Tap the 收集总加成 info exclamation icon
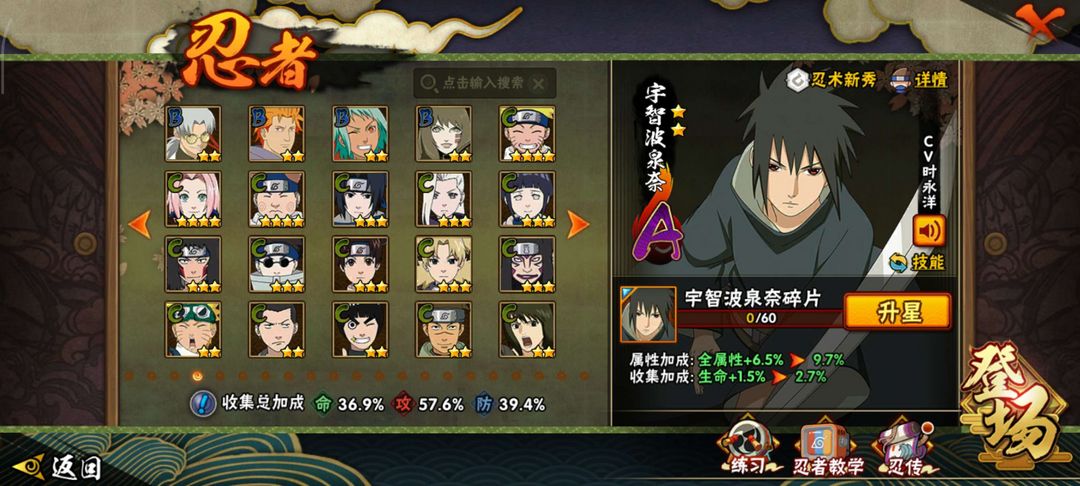 (202, 403)
